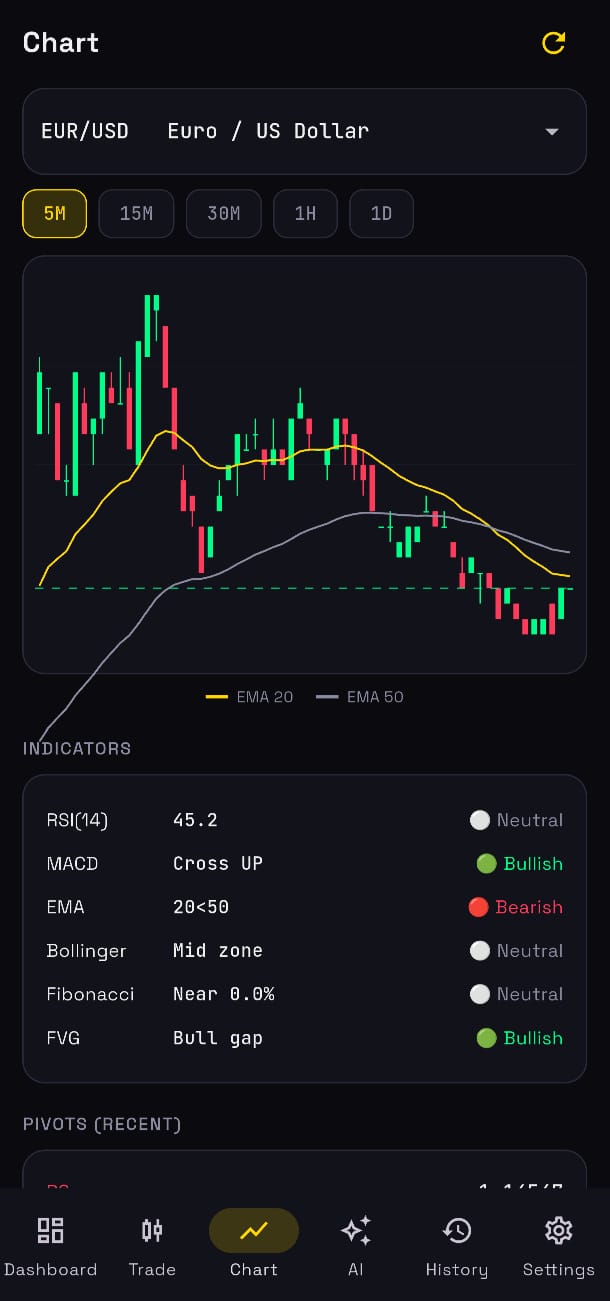Click the Mid zone Bollinger value

218,951
